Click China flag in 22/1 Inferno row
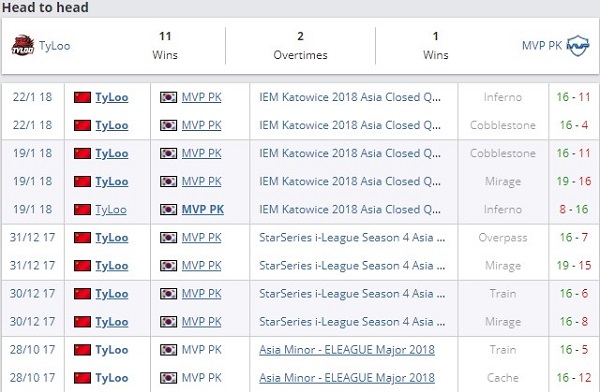Screen dimensions: 600x392 82,97
